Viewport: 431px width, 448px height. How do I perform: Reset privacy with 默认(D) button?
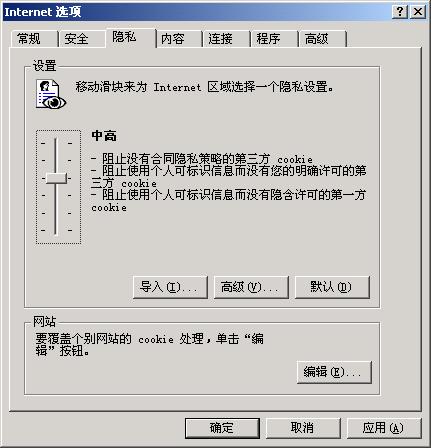pyautogui.click(x=332, y=287)
